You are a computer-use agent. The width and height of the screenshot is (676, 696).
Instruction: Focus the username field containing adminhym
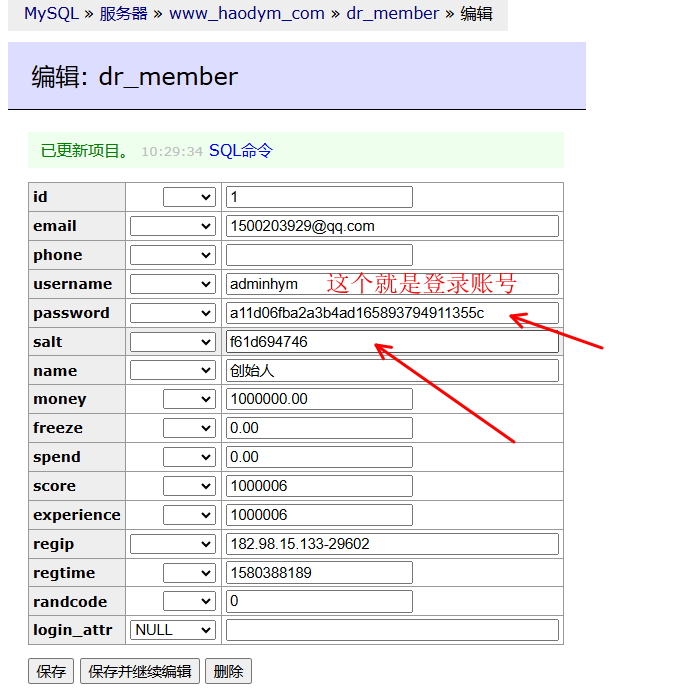(392, 284)
